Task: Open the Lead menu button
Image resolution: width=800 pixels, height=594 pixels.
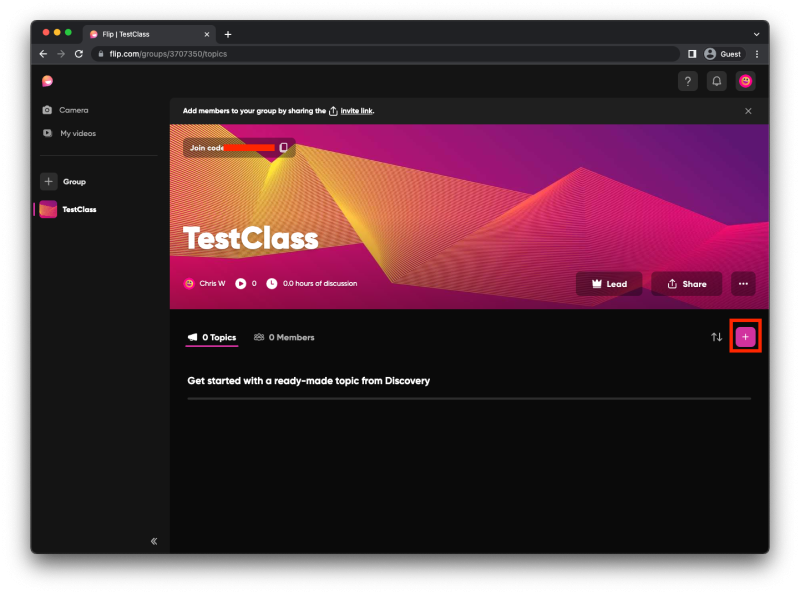Action: click(x=609, y=283)
